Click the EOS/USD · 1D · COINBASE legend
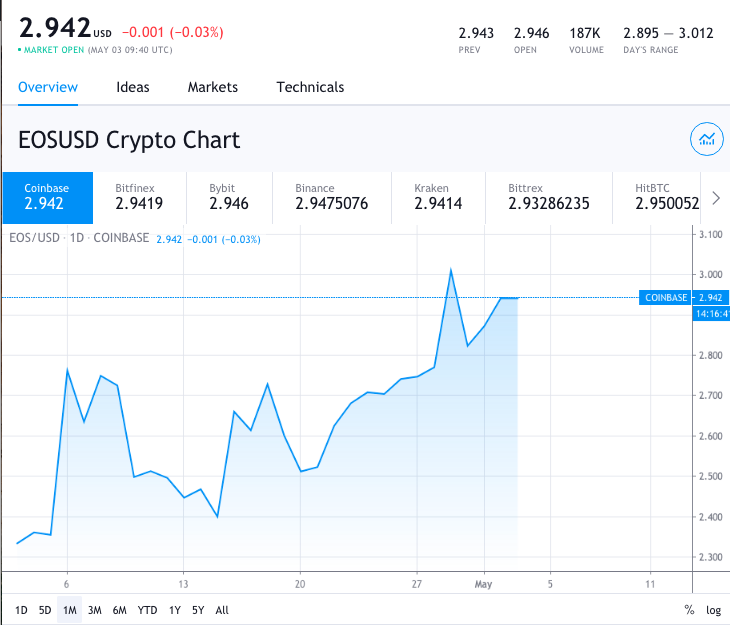Image resolution: width=730 pixels, height=625 pixels. 79,238
